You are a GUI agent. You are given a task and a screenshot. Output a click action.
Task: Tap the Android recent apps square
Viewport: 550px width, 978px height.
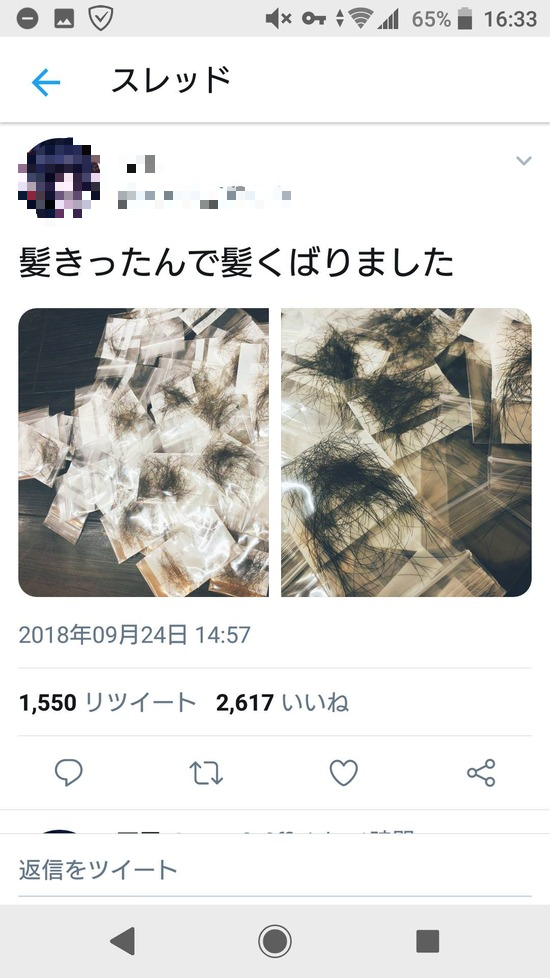[x=428, y=941]
